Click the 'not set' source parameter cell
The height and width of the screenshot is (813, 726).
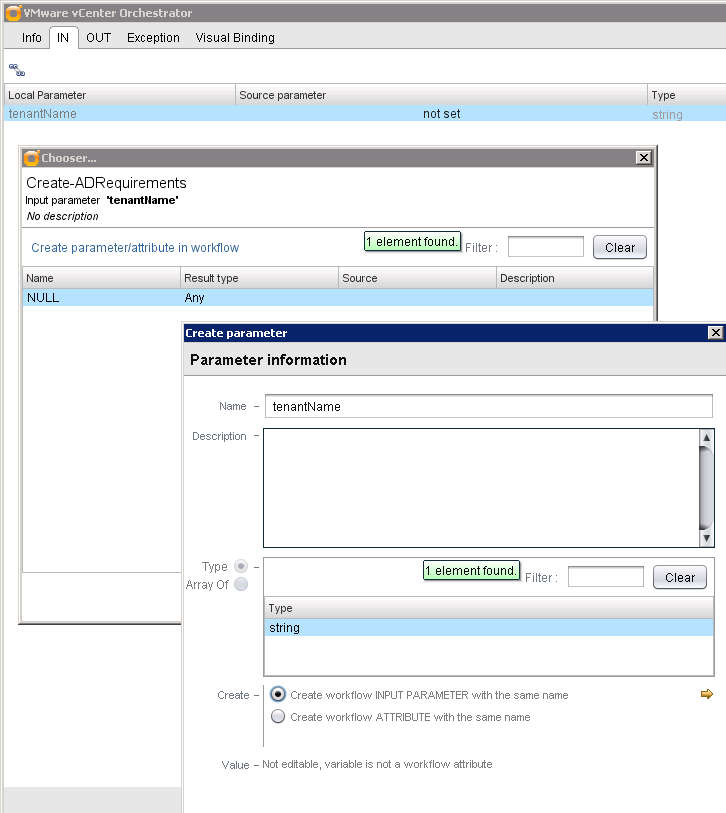pos(441,114)
